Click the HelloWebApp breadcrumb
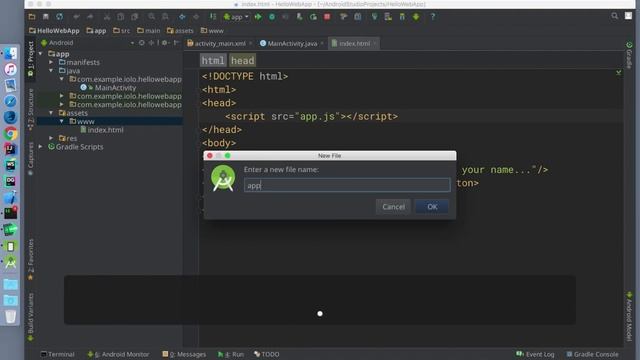 (54, 31)
